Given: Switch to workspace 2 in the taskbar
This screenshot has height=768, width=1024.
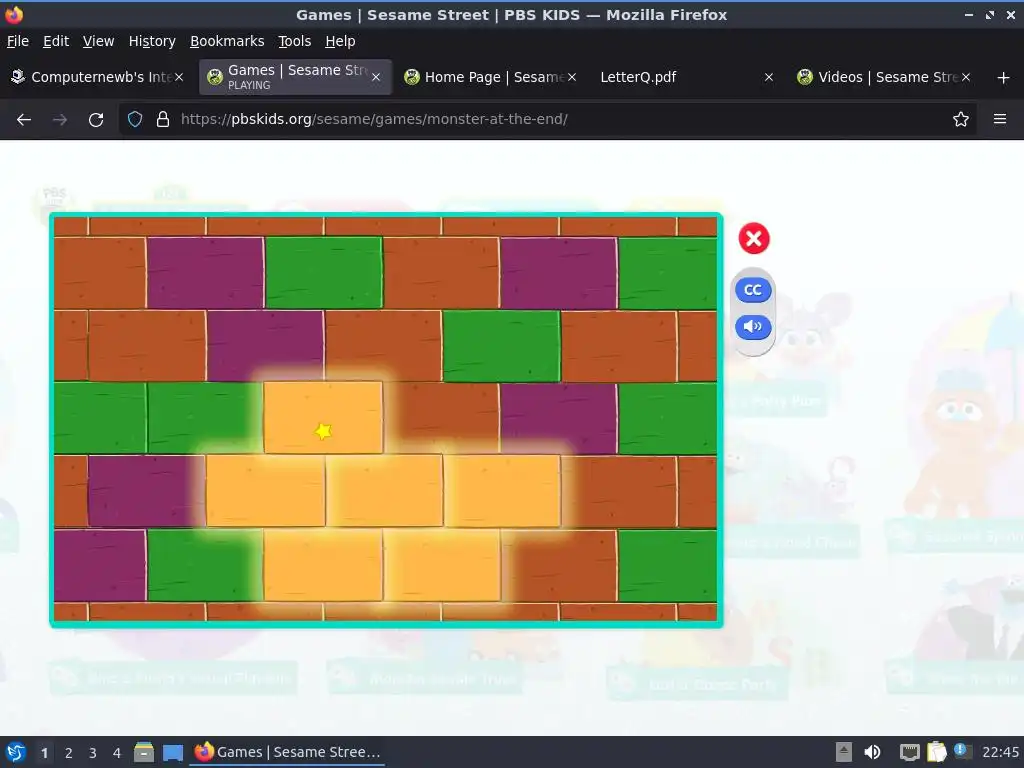Looking at the screenshot, I should click(69, 753).
